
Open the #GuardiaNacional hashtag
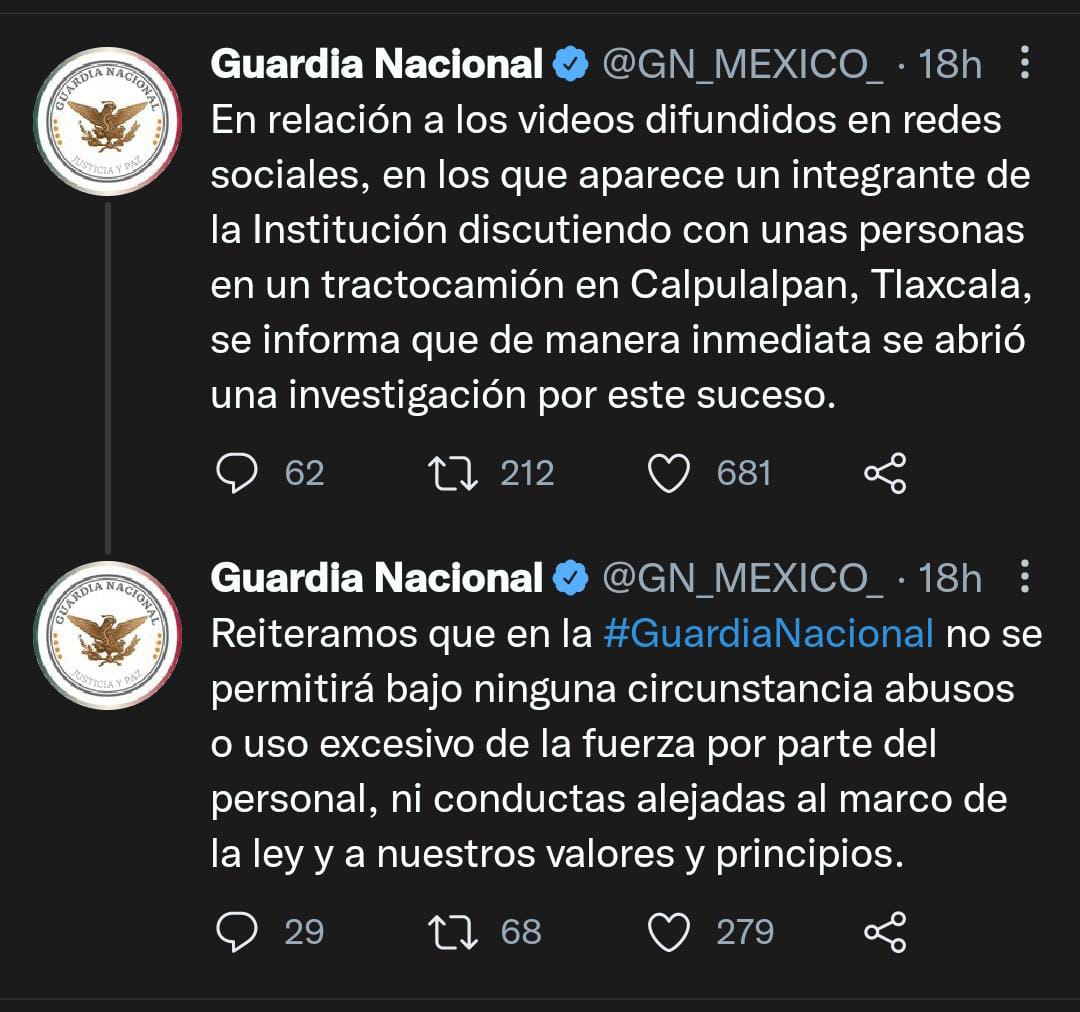click(770, 632)
